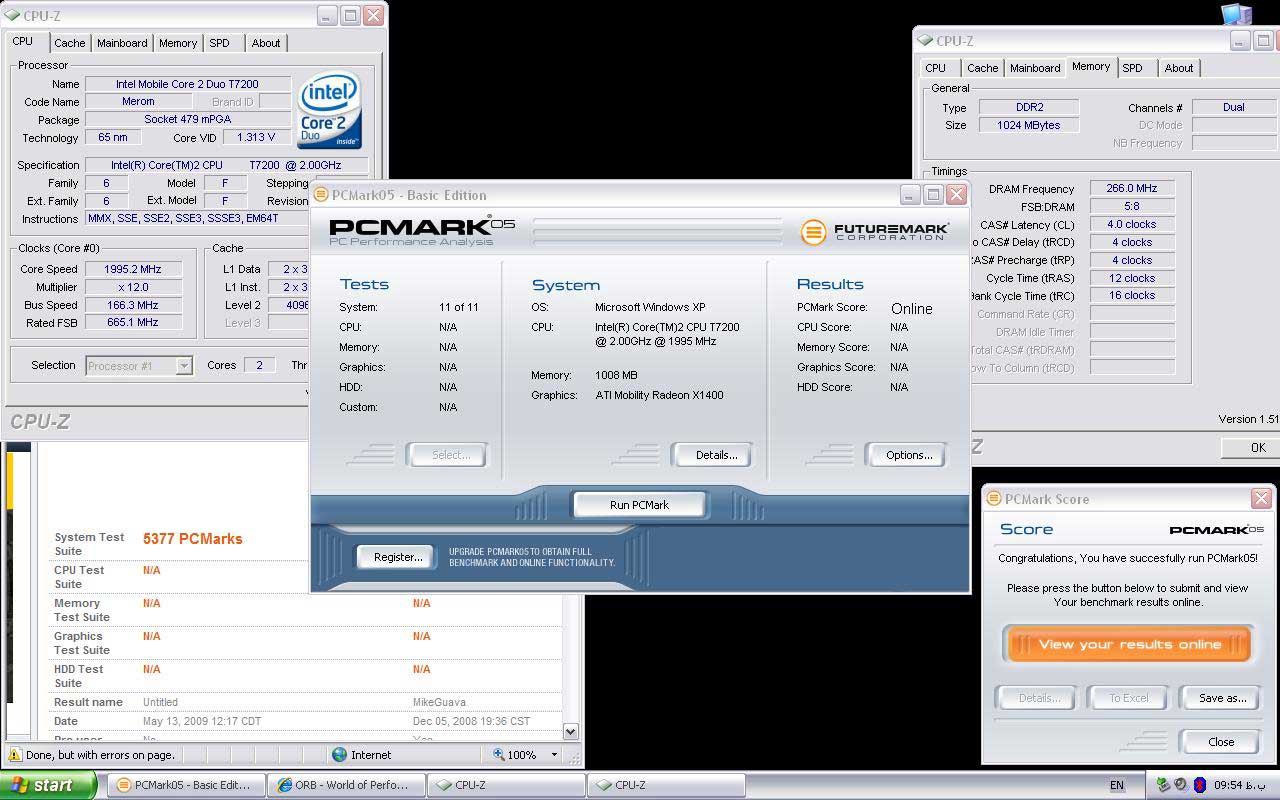The width and height of the screenshot is (1280, 800).
Task: Click the Cycle Time value '12 clocks'
Action: tap(1132, 278)
